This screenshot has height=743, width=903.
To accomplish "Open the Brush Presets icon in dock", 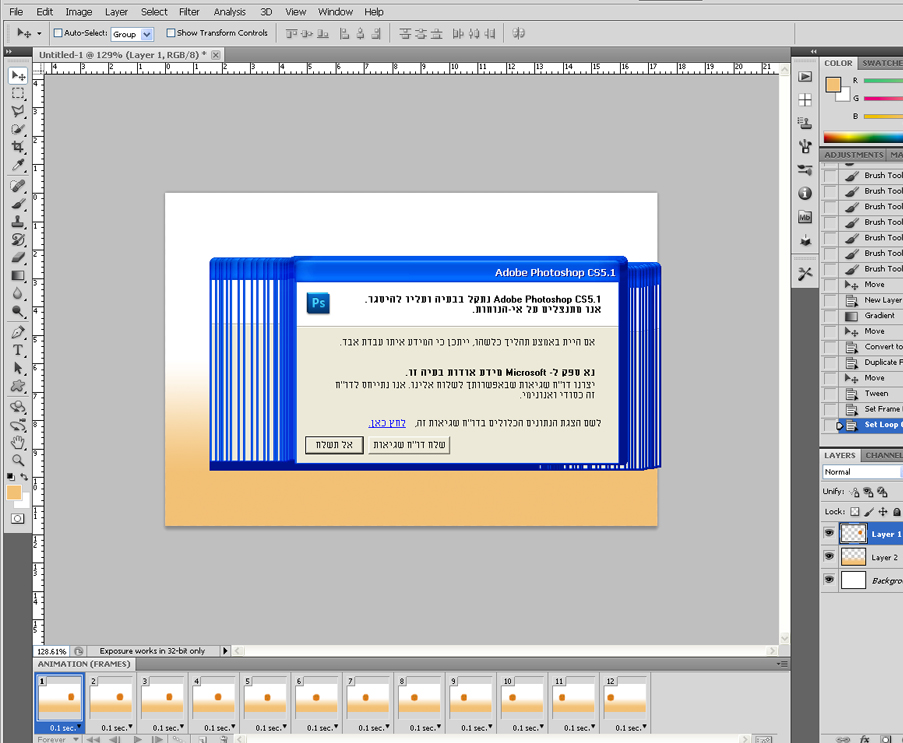I will (805, 170).
